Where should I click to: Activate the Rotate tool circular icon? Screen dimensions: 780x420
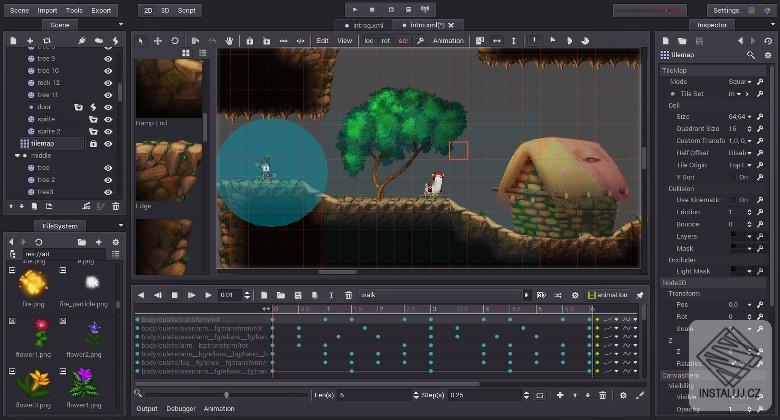(175, 41)
